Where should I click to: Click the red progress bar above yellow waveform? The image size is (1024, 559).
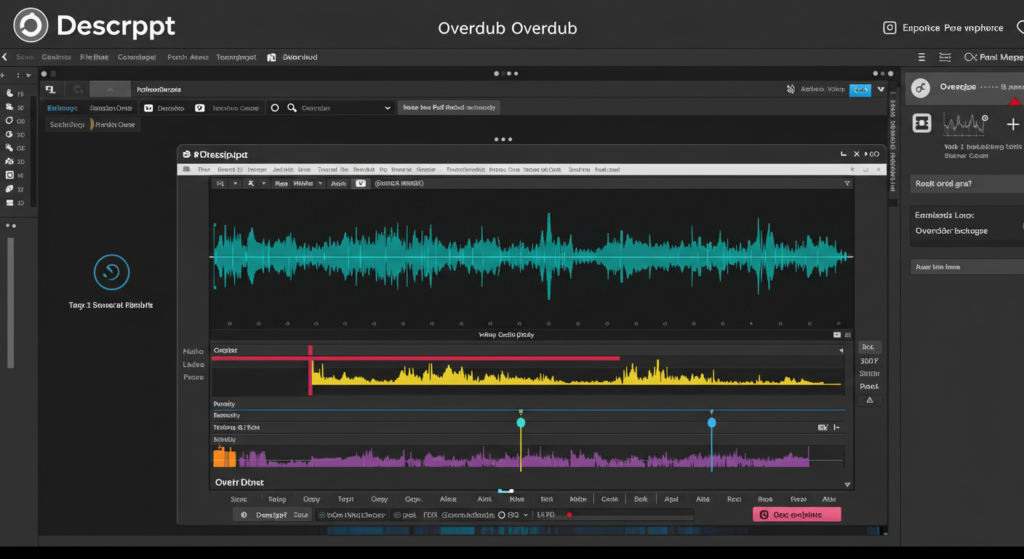[415, 359]
